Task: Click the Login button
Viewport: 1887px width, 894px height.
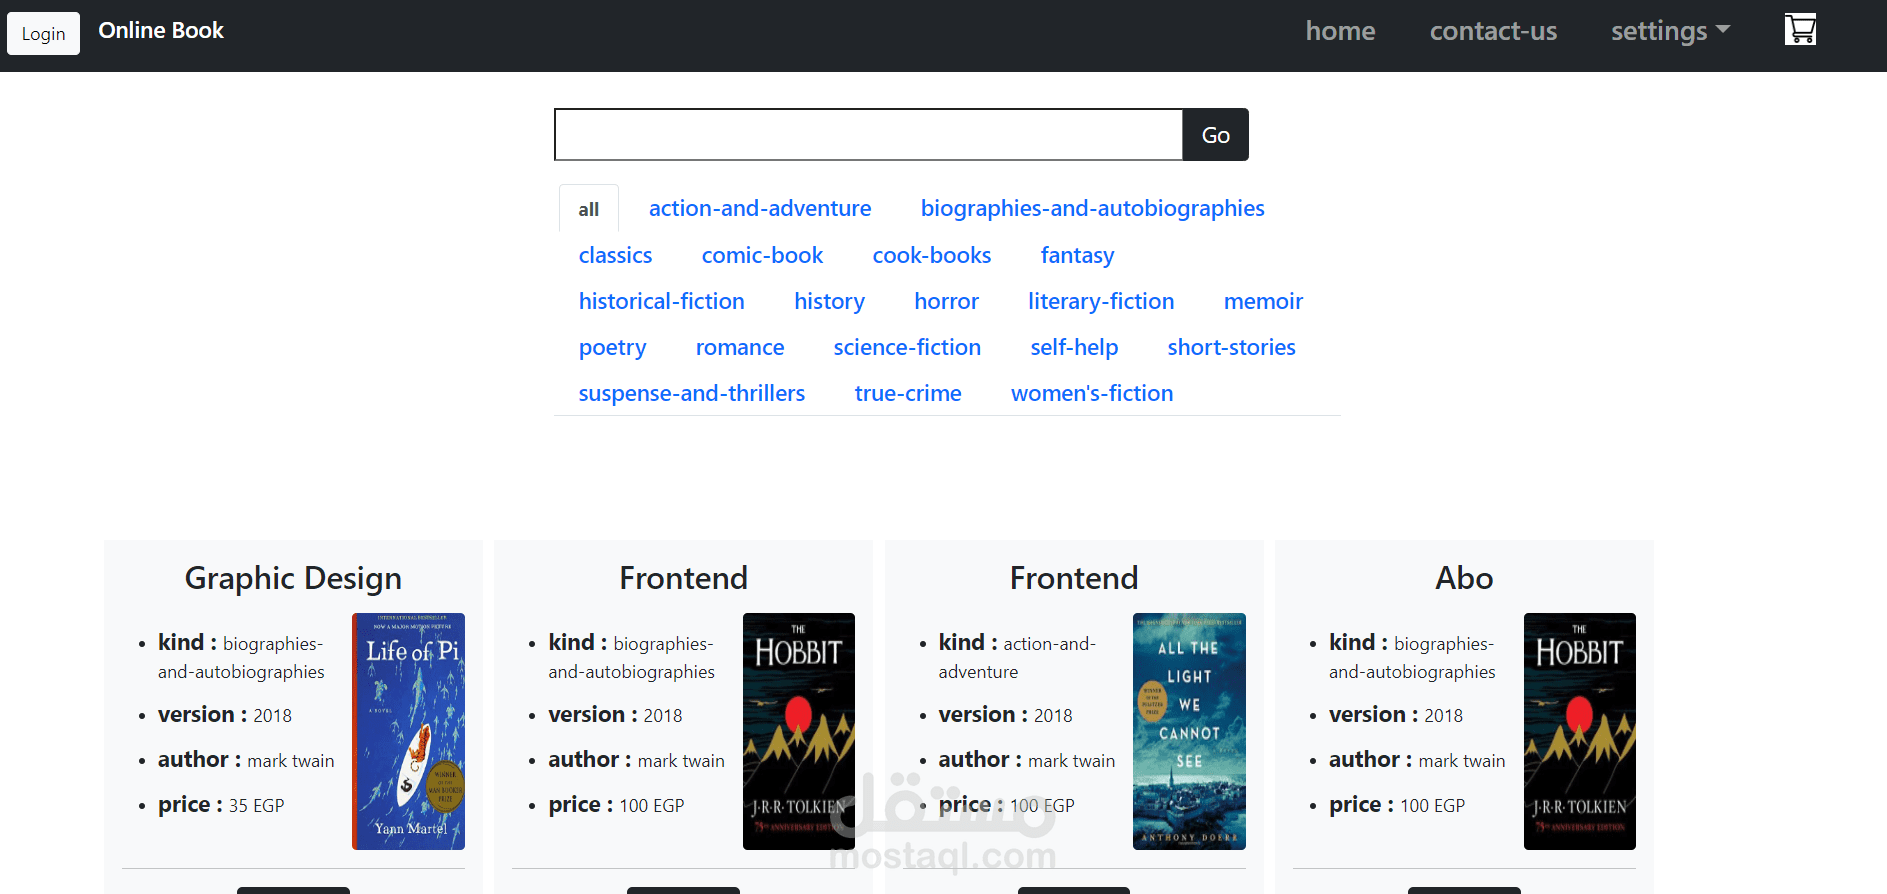Action: [x=43, y=34]
